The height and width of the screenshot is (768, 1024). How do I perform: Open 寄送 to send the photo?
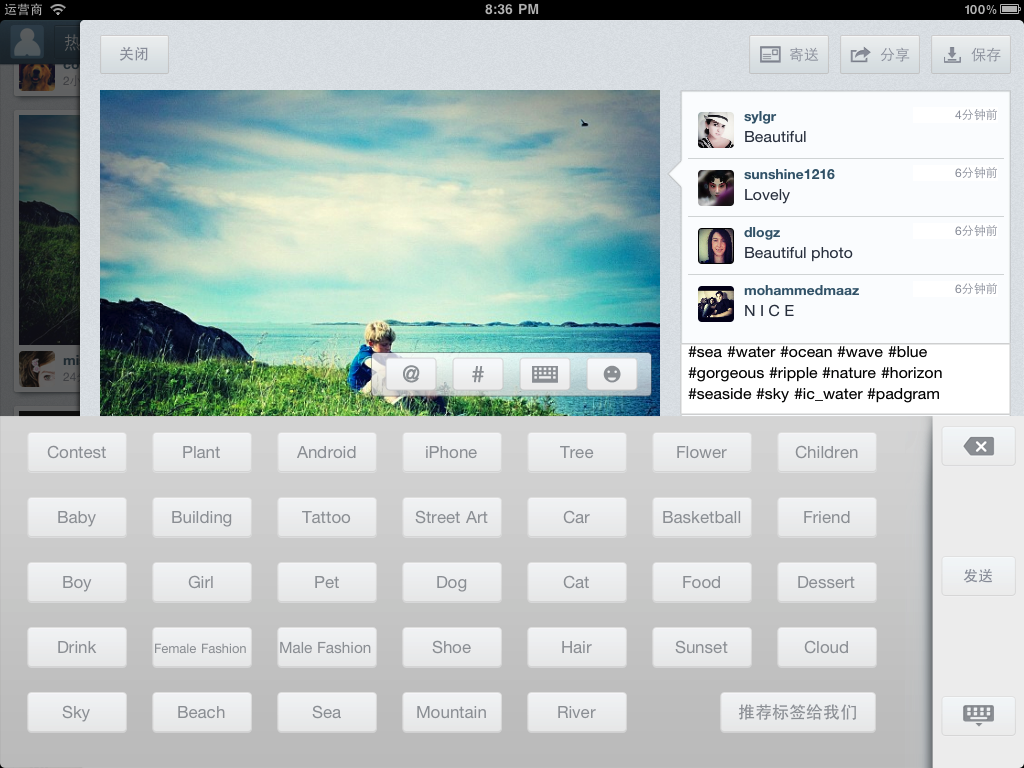[x=788, y=54]
